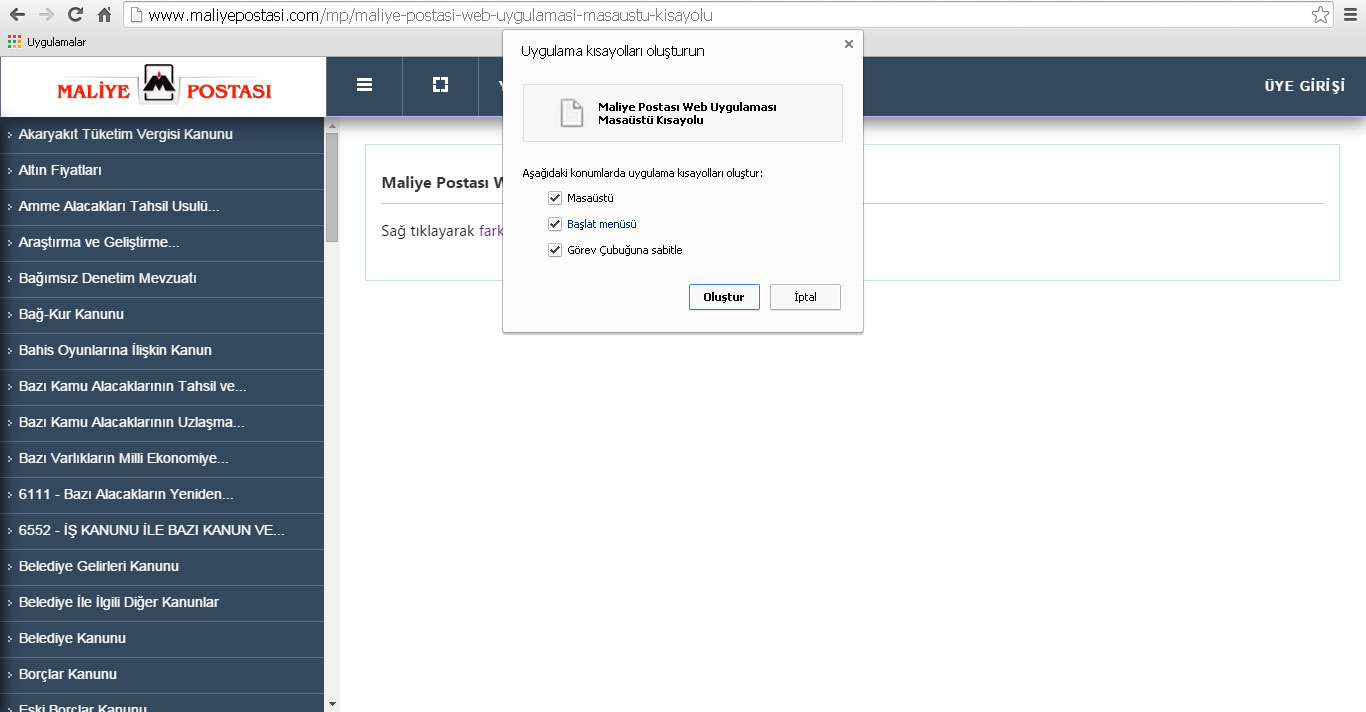Screen dimensions: 1366x712
Task: Open Belediye Kanunu menu item
Action: (x=162, y=638)
